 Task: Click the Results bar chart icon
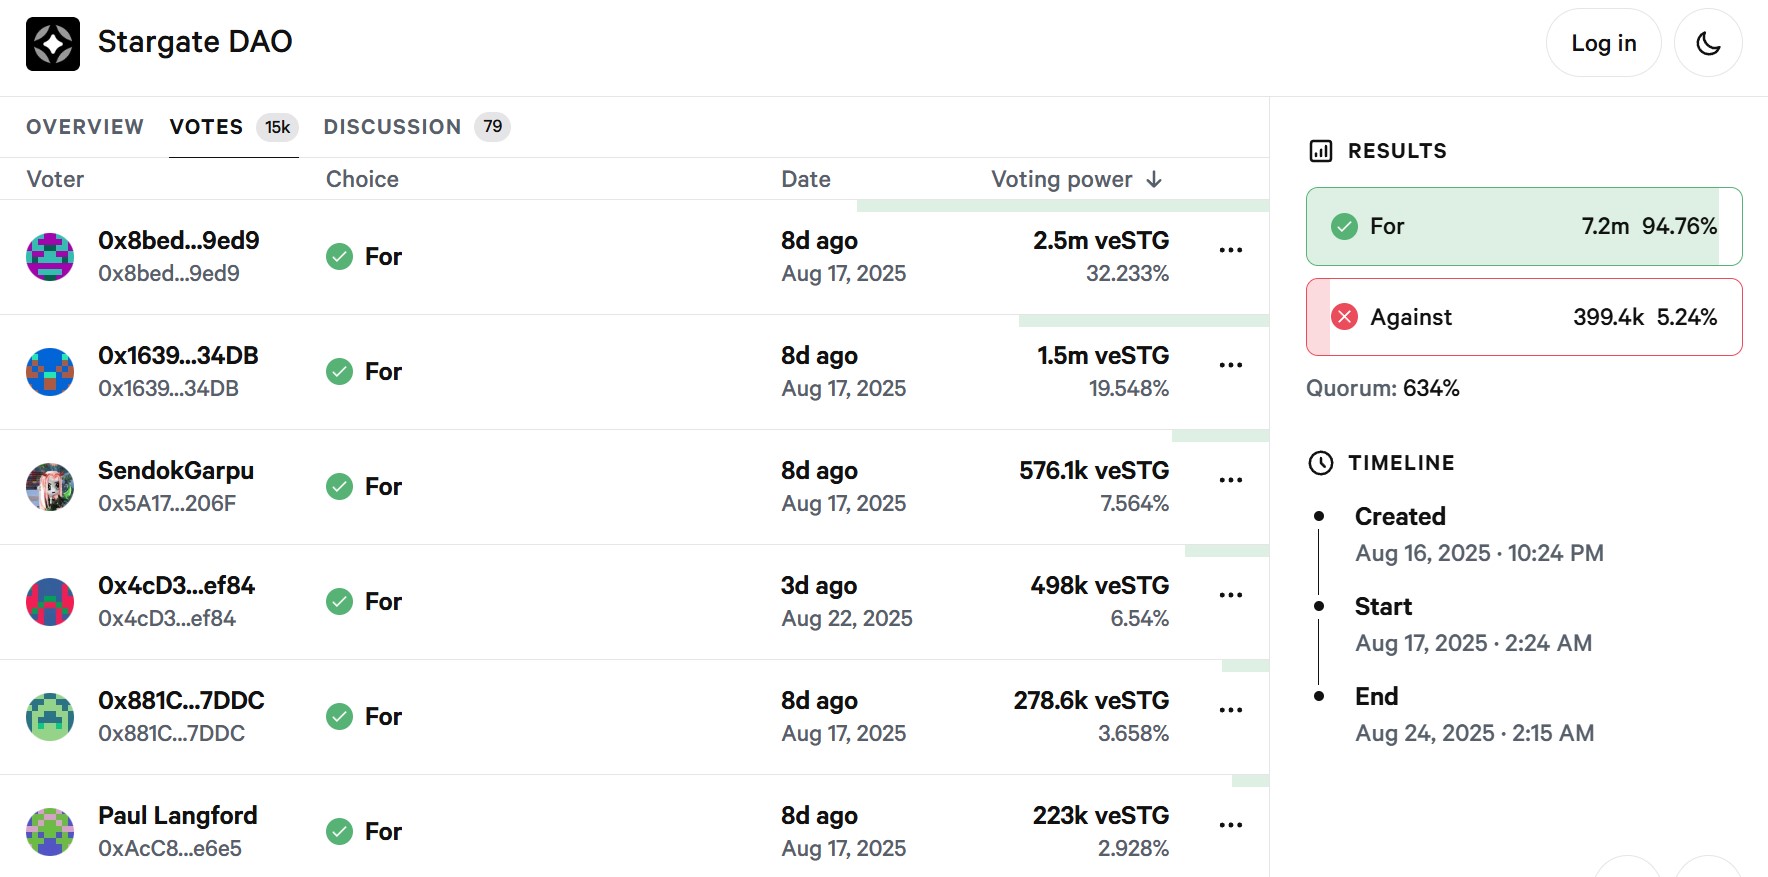tap(1321, 150)
